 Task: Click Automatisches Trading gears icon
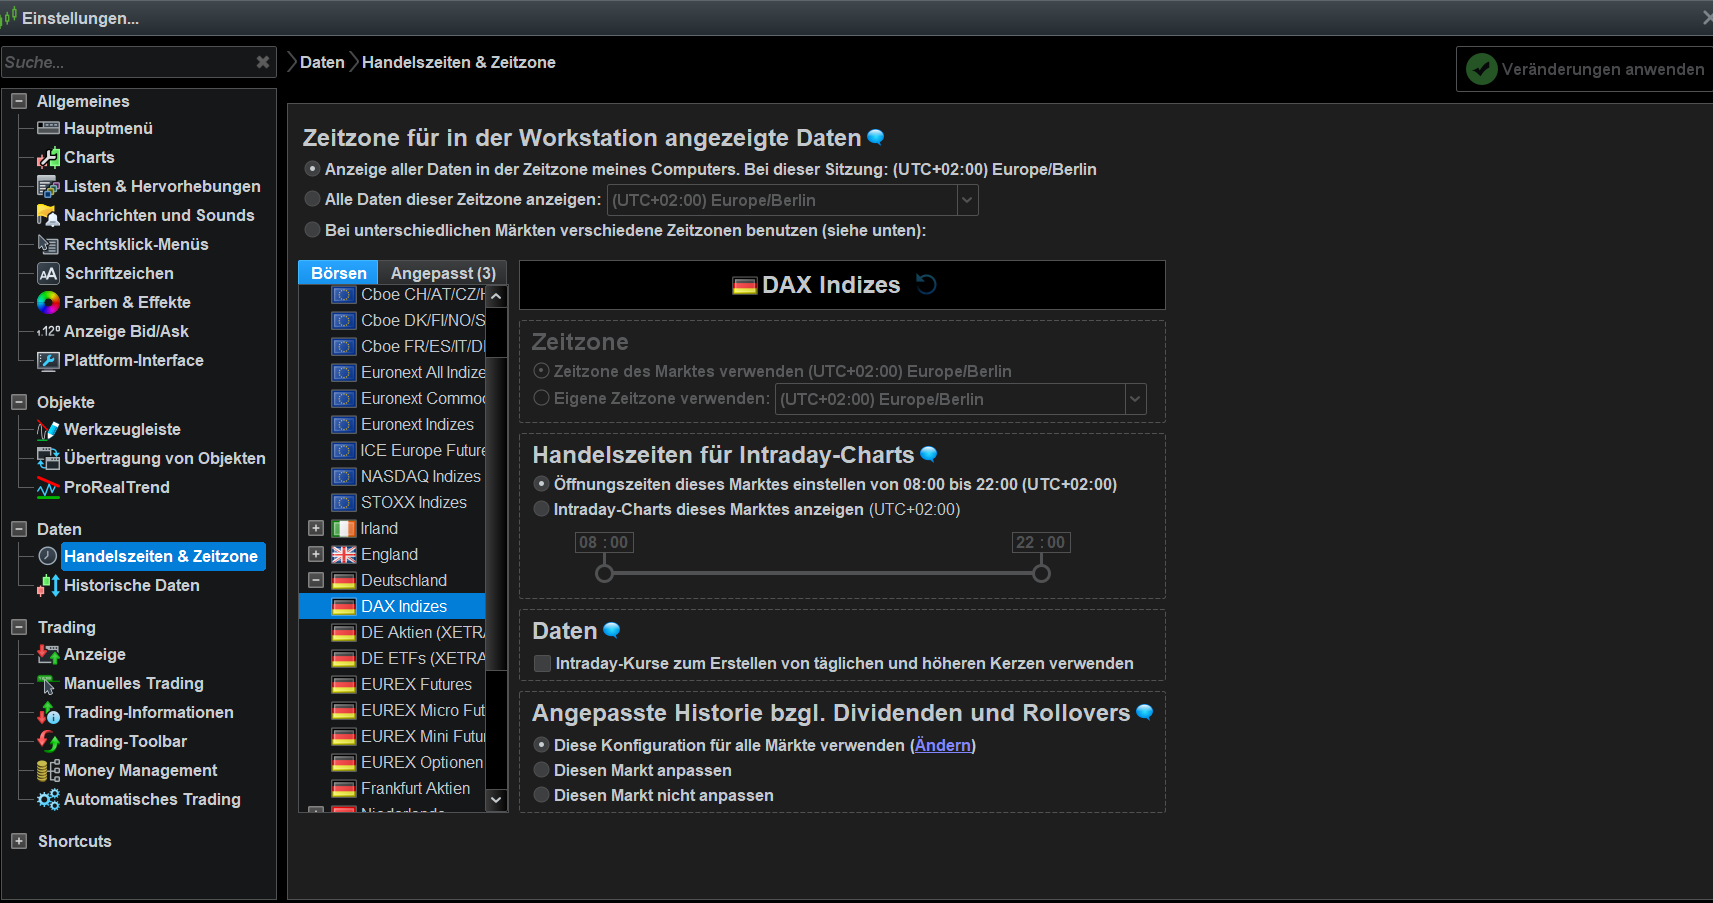[x=48, y=799]
